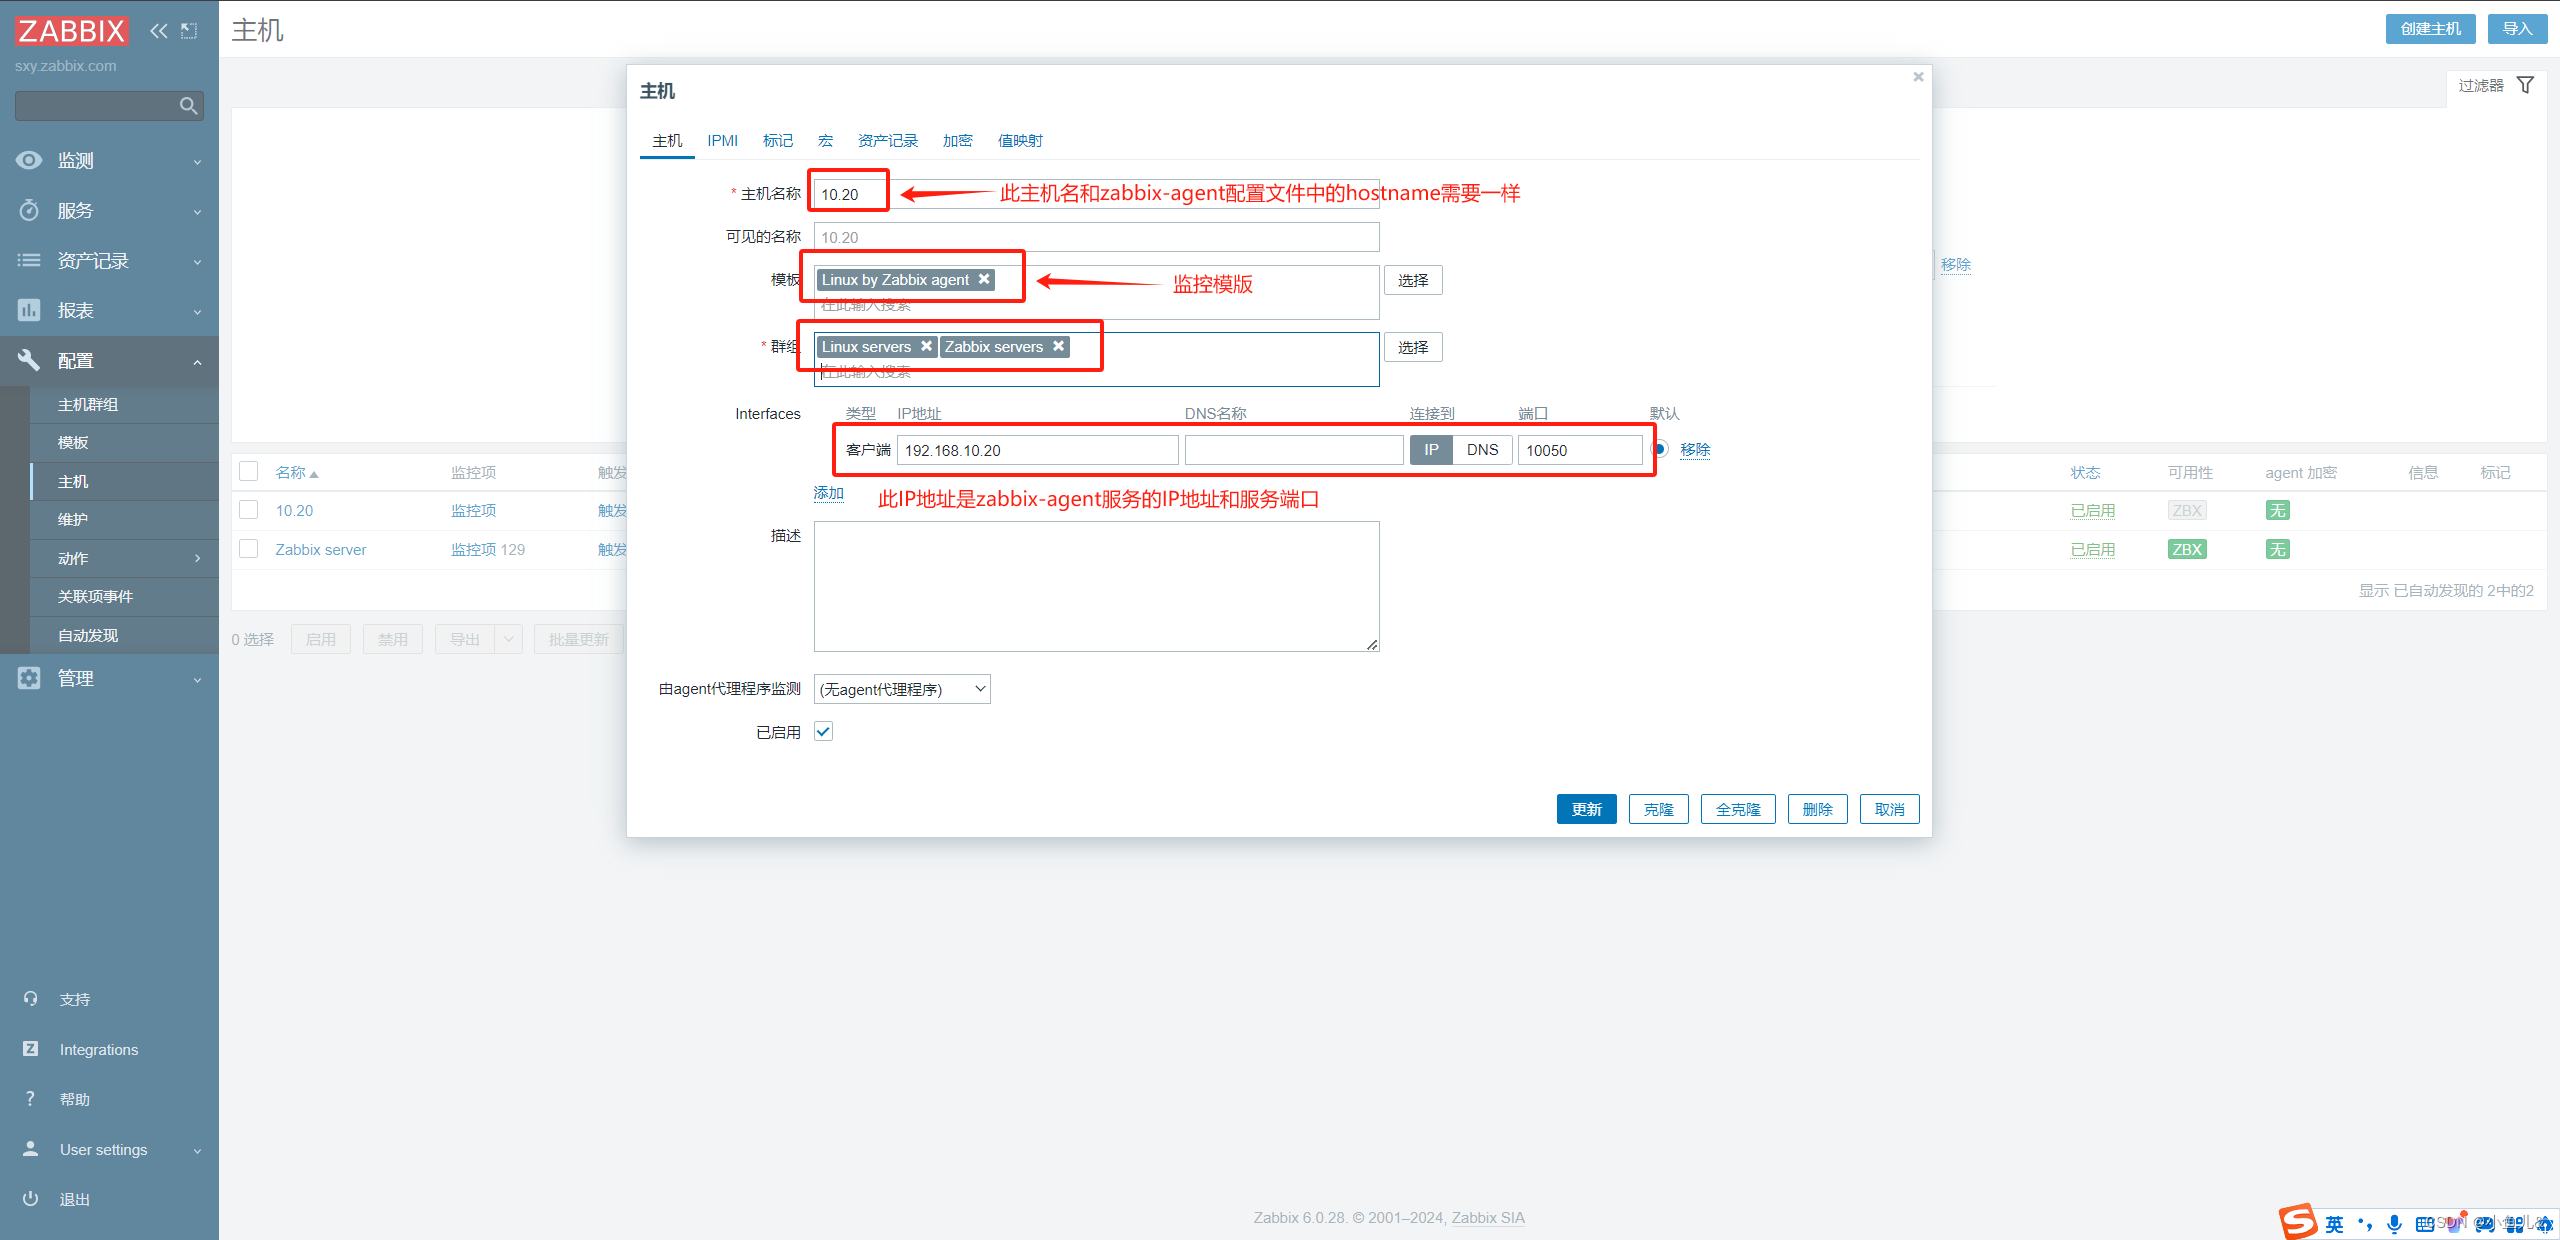This screenshot has width=2560, height=1240.
Task: Click the template Select (选择) button
Action: click(x=1413, y=280)
